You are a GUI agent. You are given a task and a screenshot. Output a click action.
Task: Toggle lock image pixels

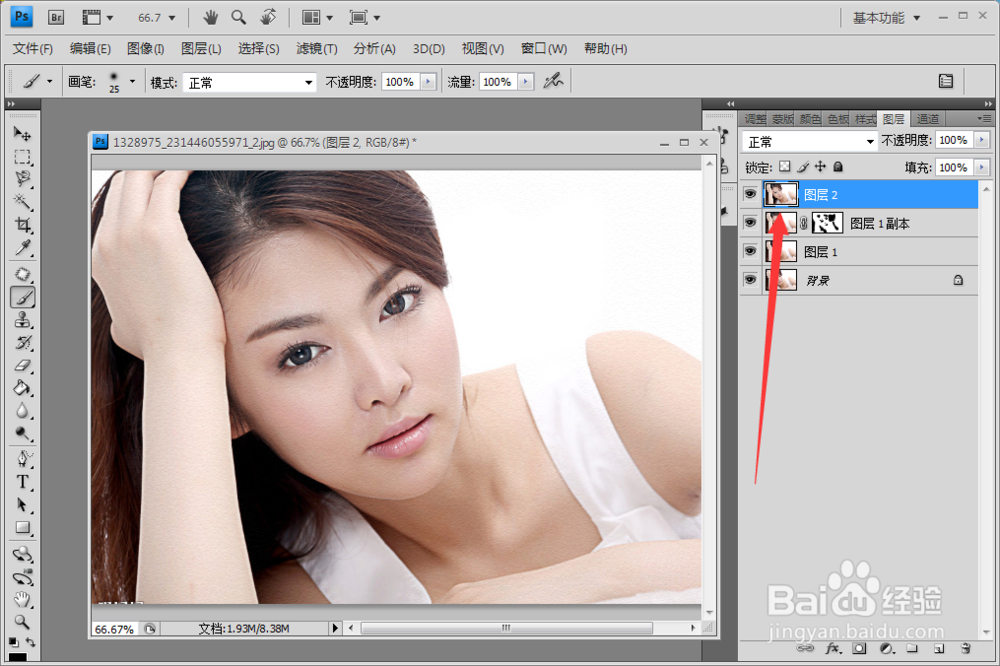click(x=803, y=166)
